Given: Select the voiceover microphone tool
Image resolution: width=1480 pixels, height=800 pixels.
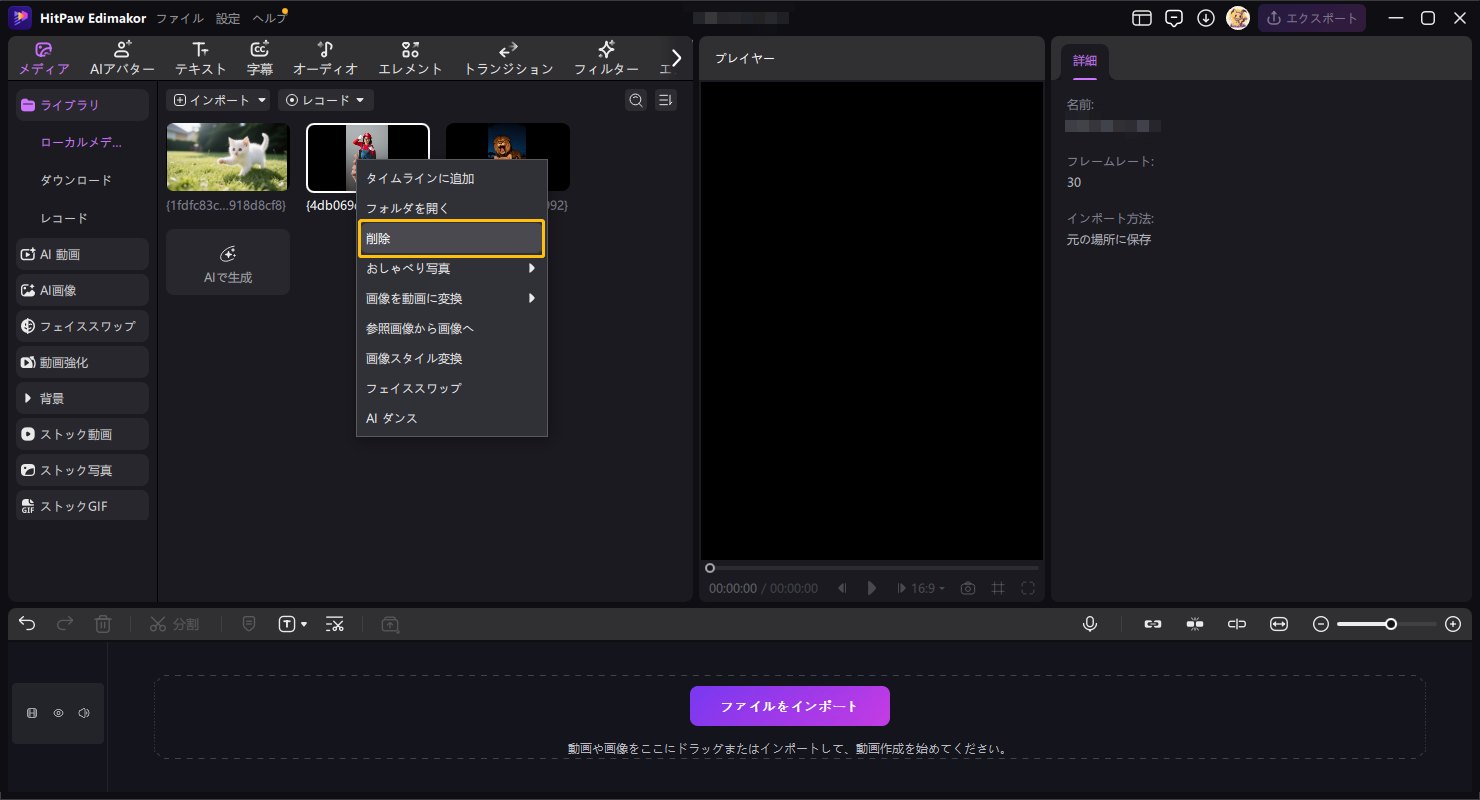Looking at the screenshot, I should tap(1089, 624).
